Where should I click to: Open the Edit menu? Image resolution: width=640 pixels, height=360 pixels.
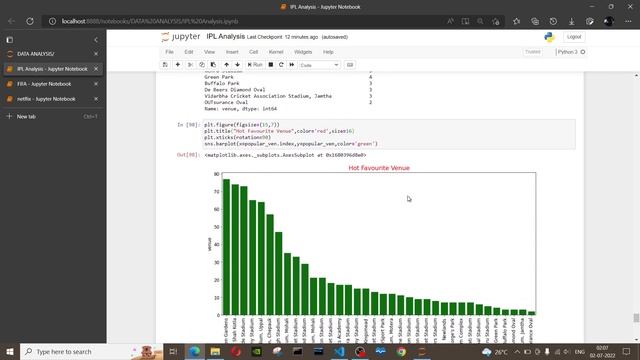tap(189, 52)
